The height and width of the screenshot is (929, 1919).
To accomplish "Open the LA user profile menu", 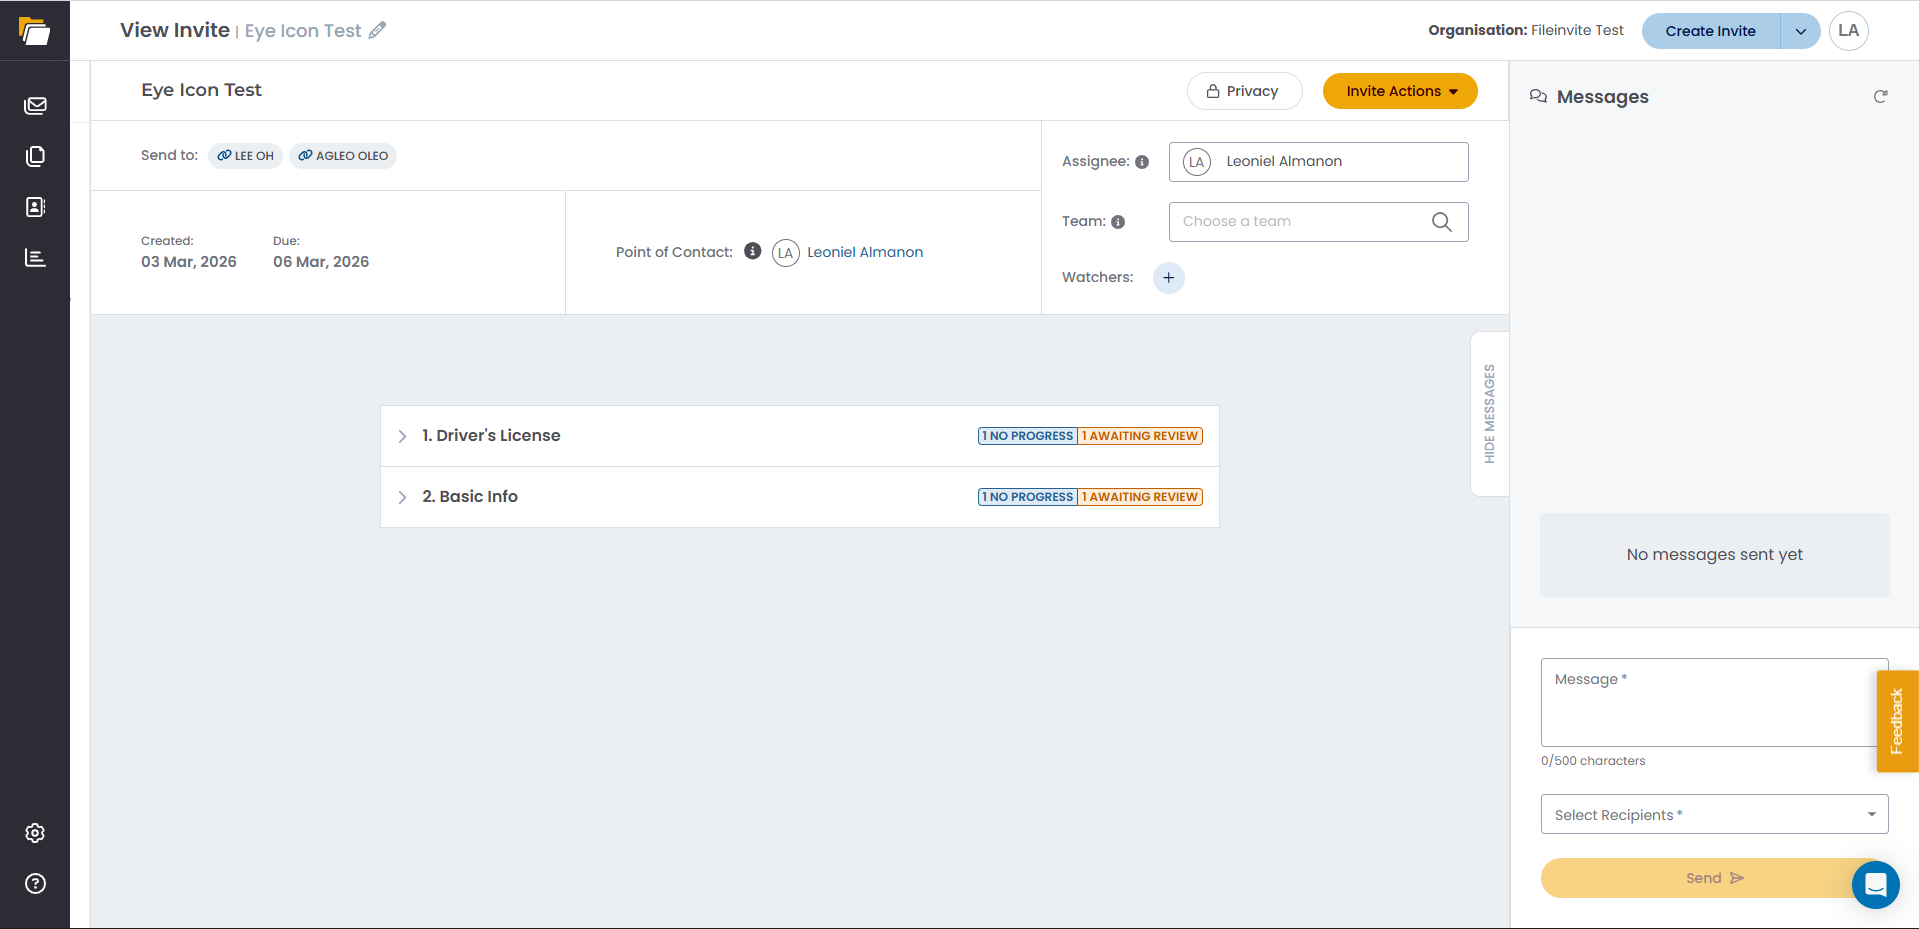I will (1848, 31).
